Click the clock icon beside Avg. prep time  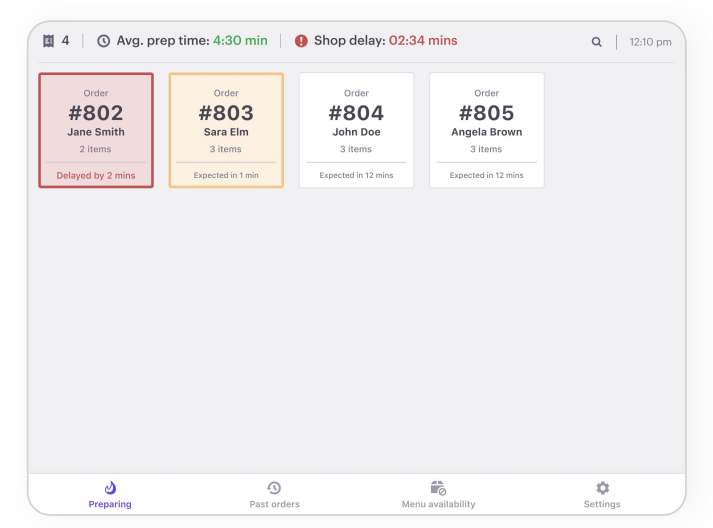click(104, 41)
